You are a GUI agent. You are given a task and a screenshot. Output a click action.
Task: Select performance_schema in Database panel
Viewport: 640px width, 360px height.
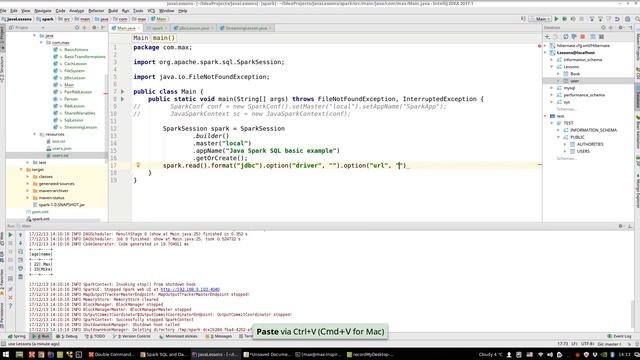pyautogui.click(x=584, y=95)
